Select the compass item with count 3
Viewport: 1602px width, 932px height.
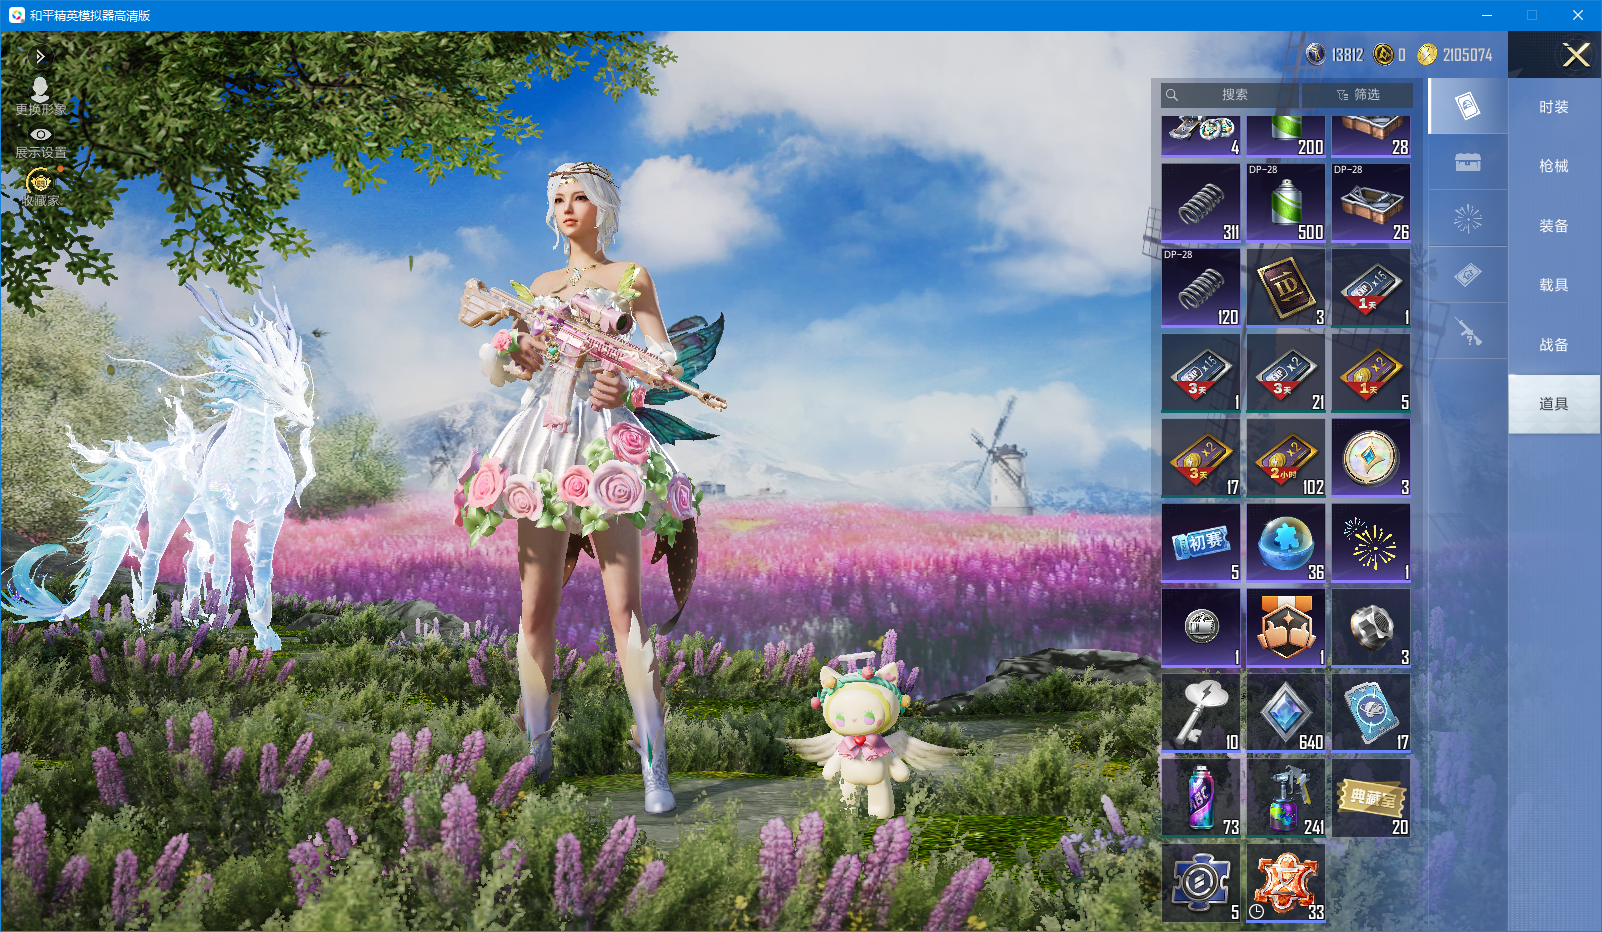click(1371, 458)
